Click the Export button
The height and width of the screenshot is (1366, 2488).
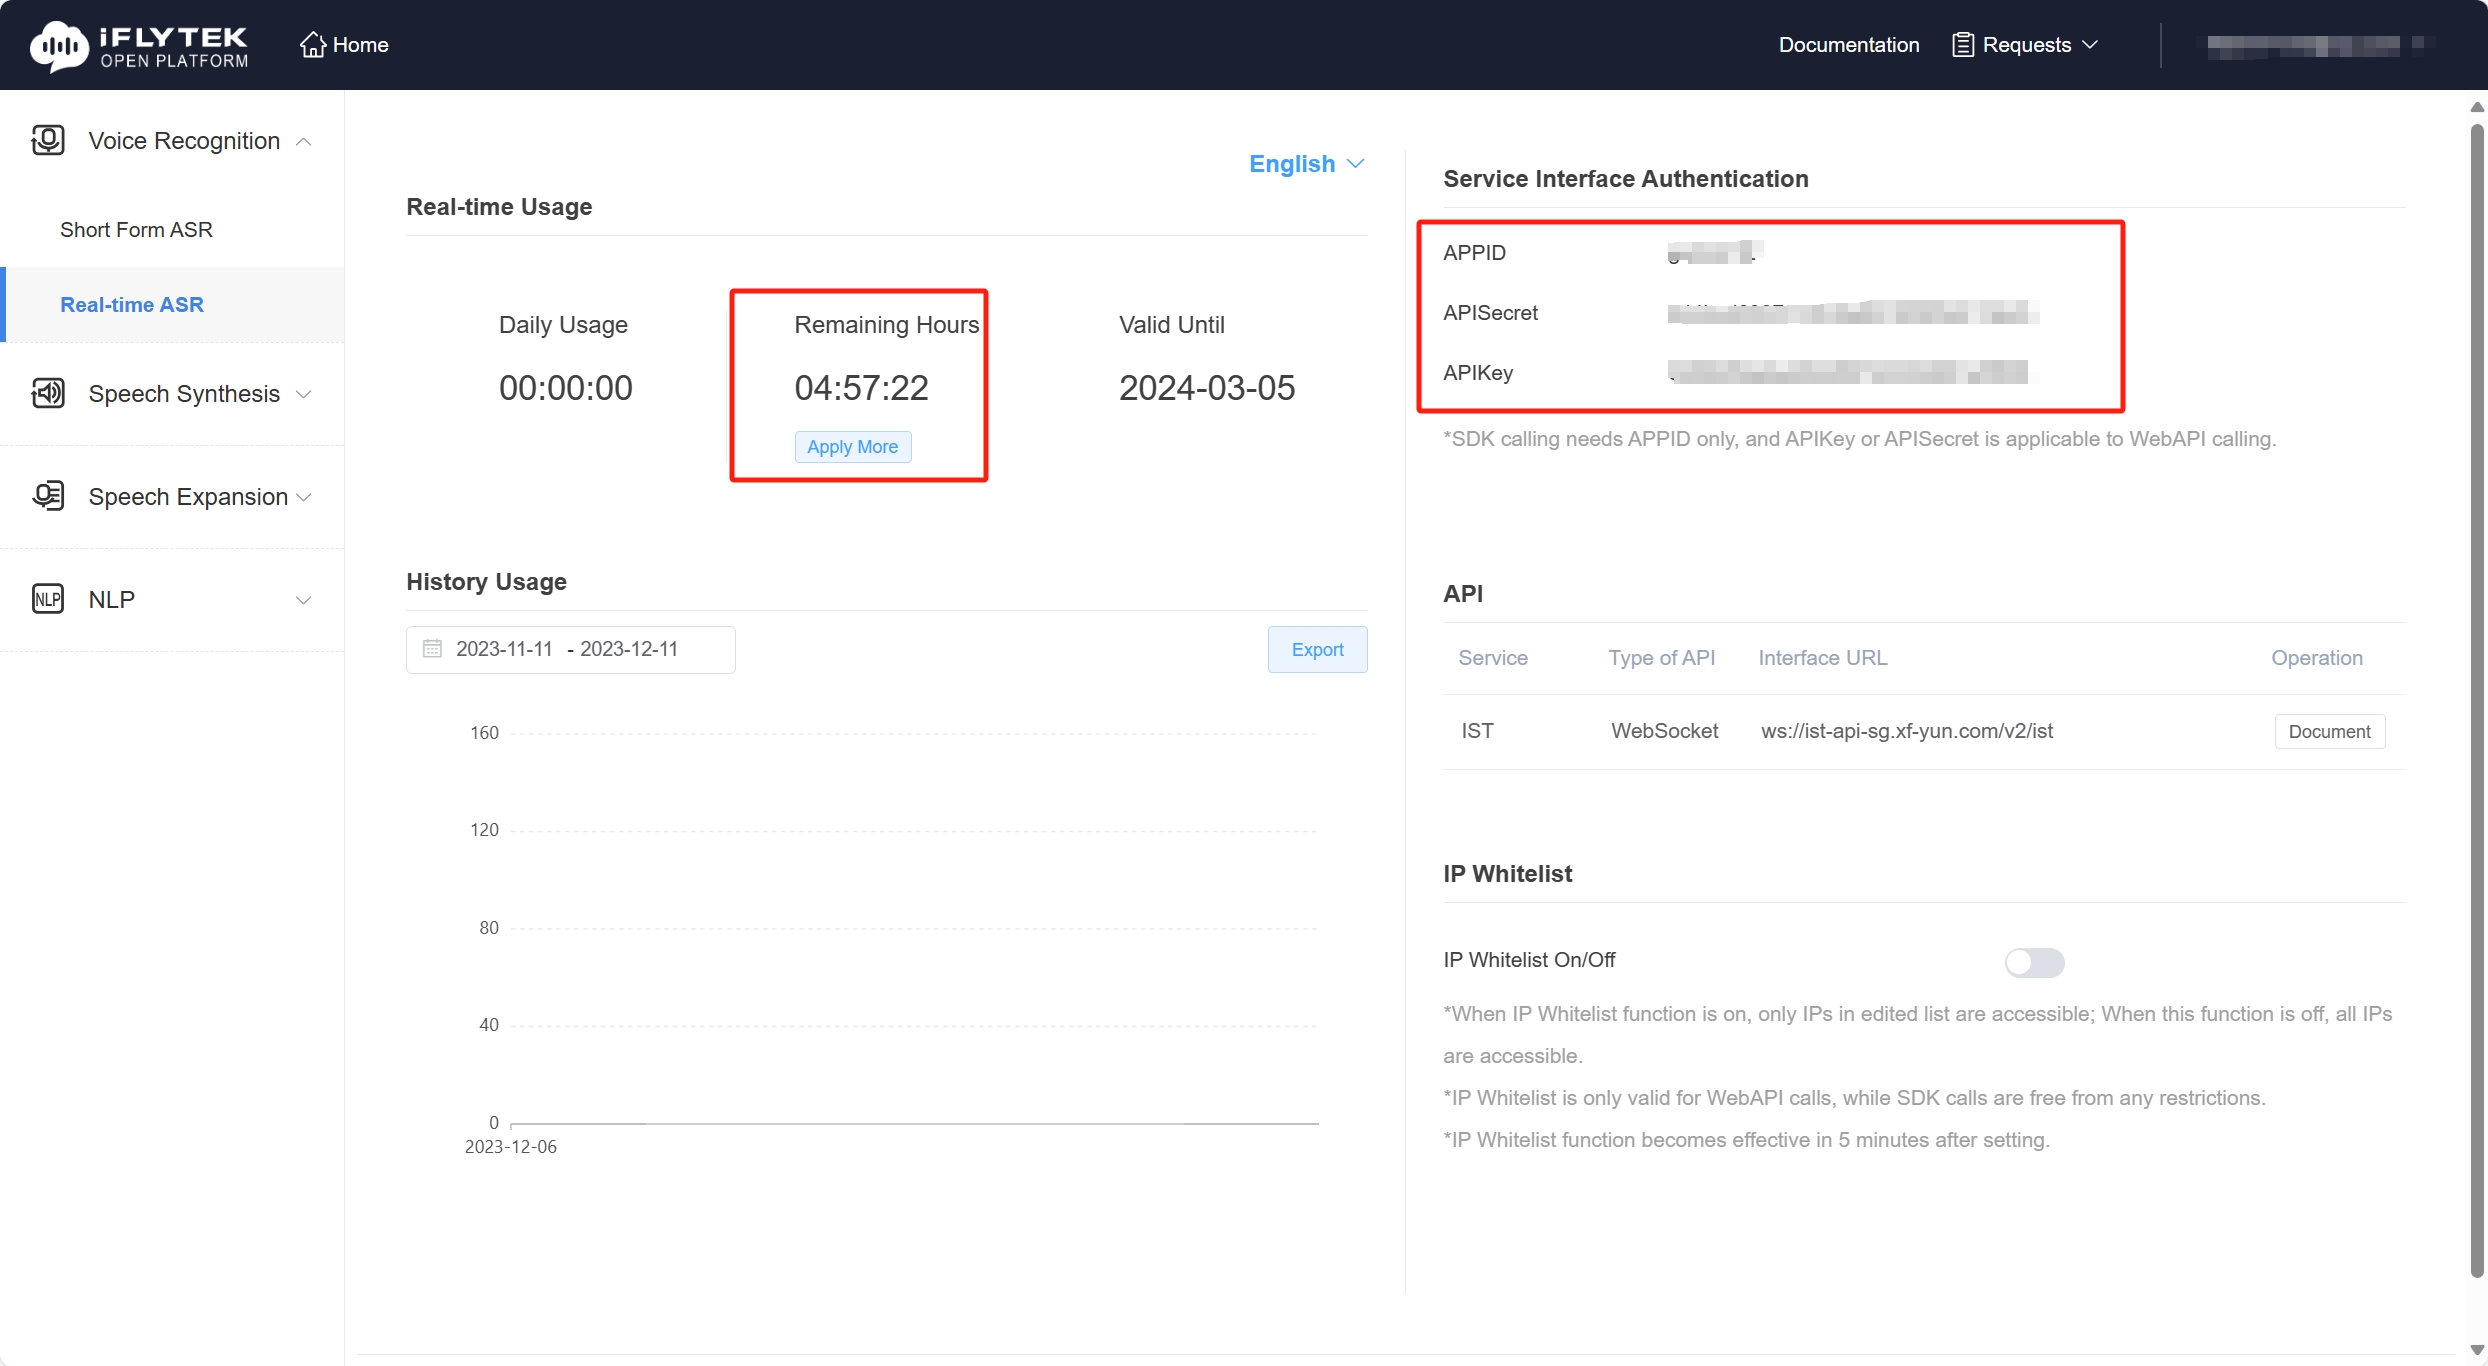[x=1317, y=650]
